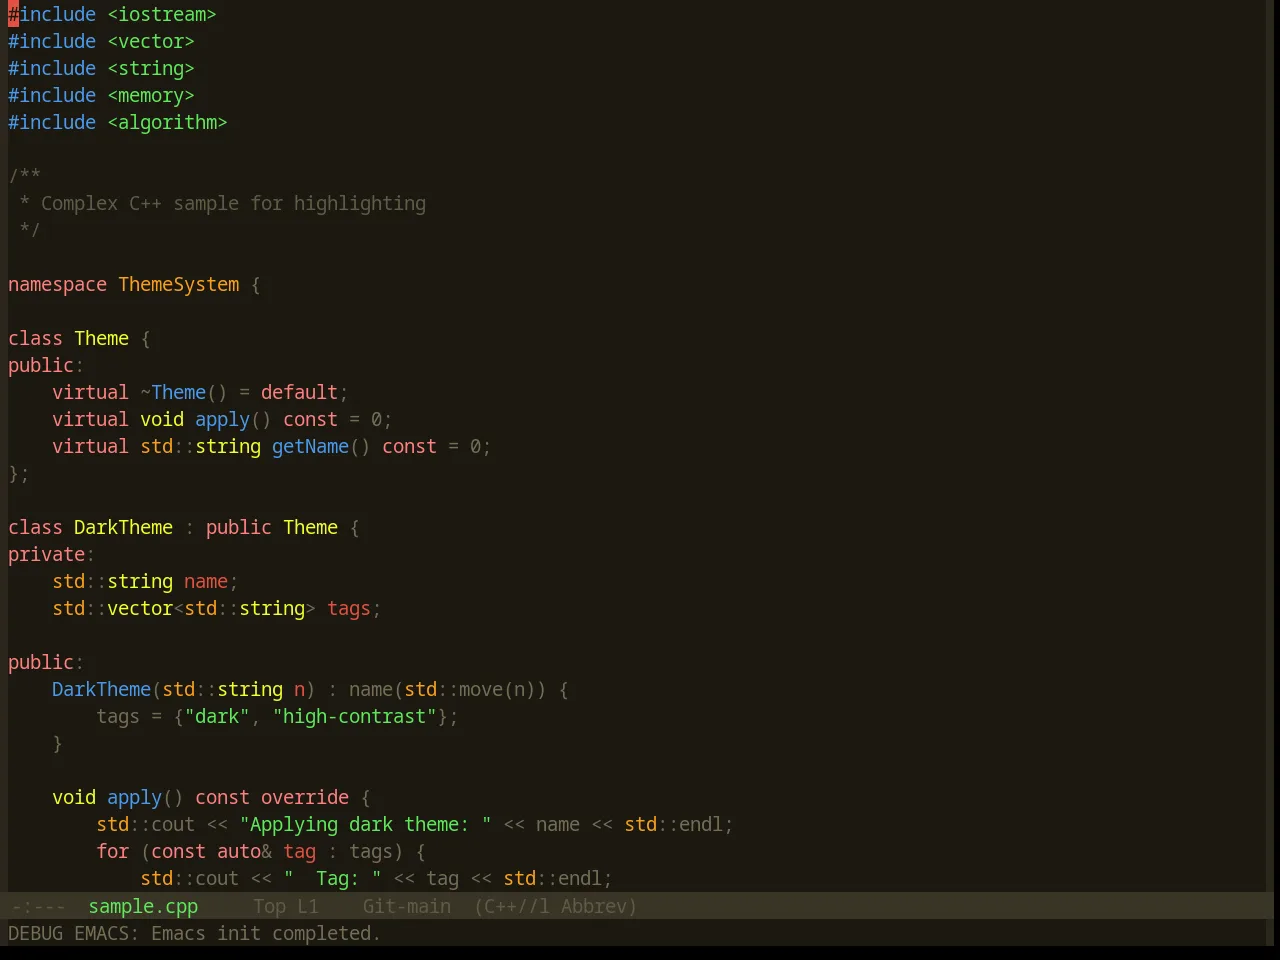The image size is (1280, 960).
Task: Click the sample.cpp buffer name in mode line
Action: 143,906
